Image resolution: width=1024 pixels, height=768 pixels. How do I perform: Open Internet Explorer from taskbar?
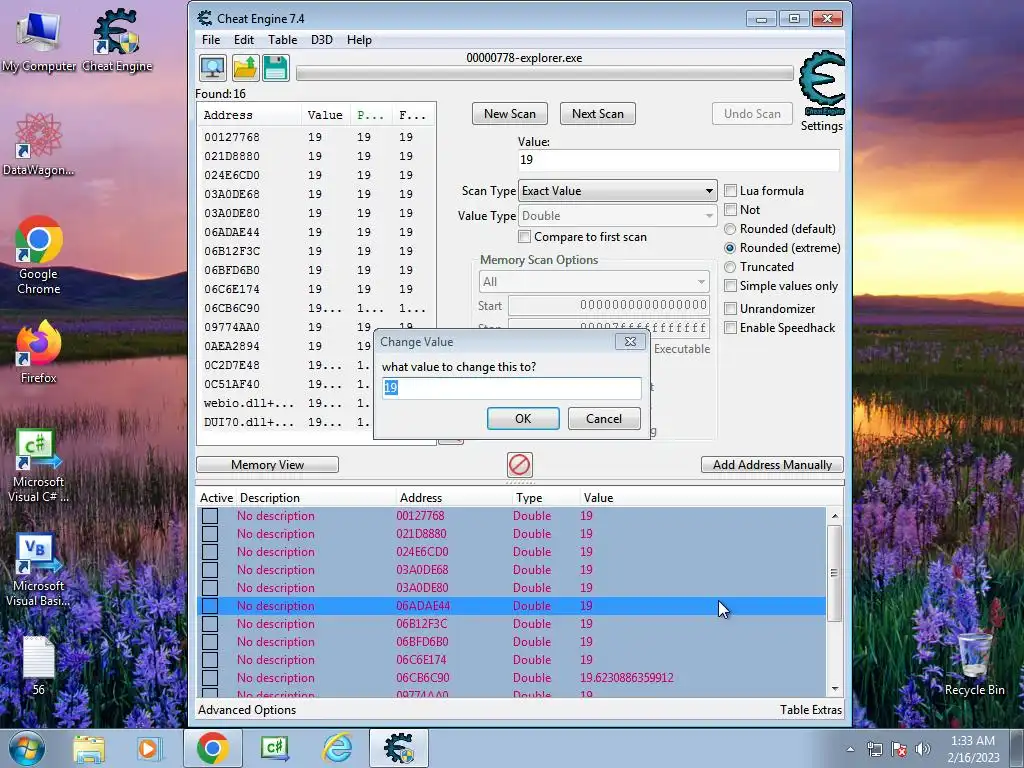[x=338, y=748]
